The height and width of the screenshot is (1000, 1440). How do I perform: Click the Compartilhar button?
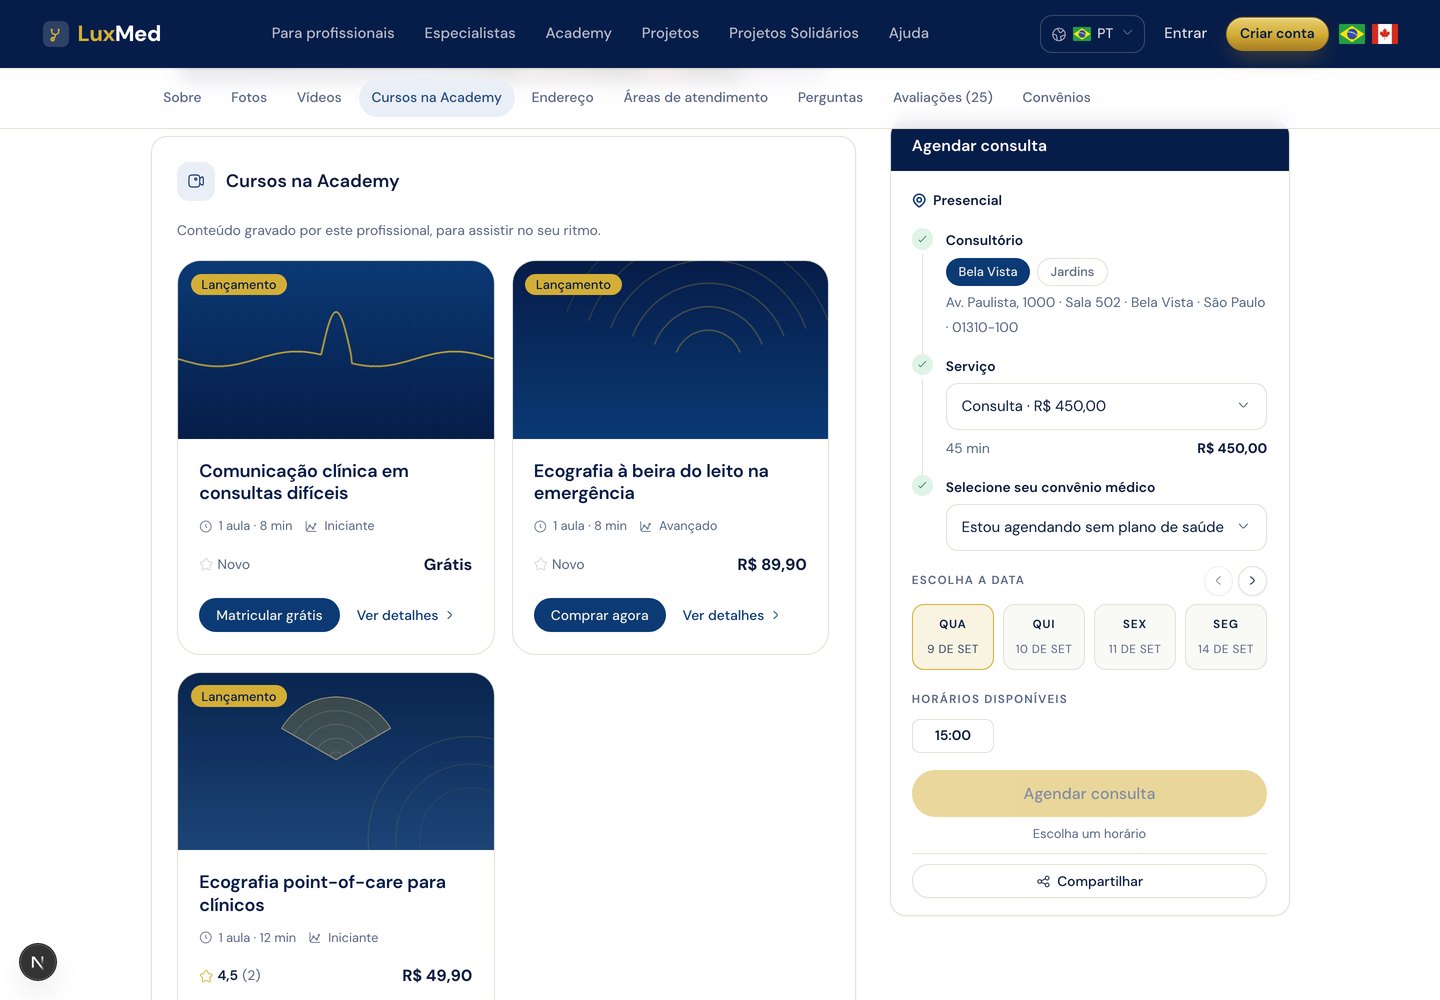(1089, 881)
